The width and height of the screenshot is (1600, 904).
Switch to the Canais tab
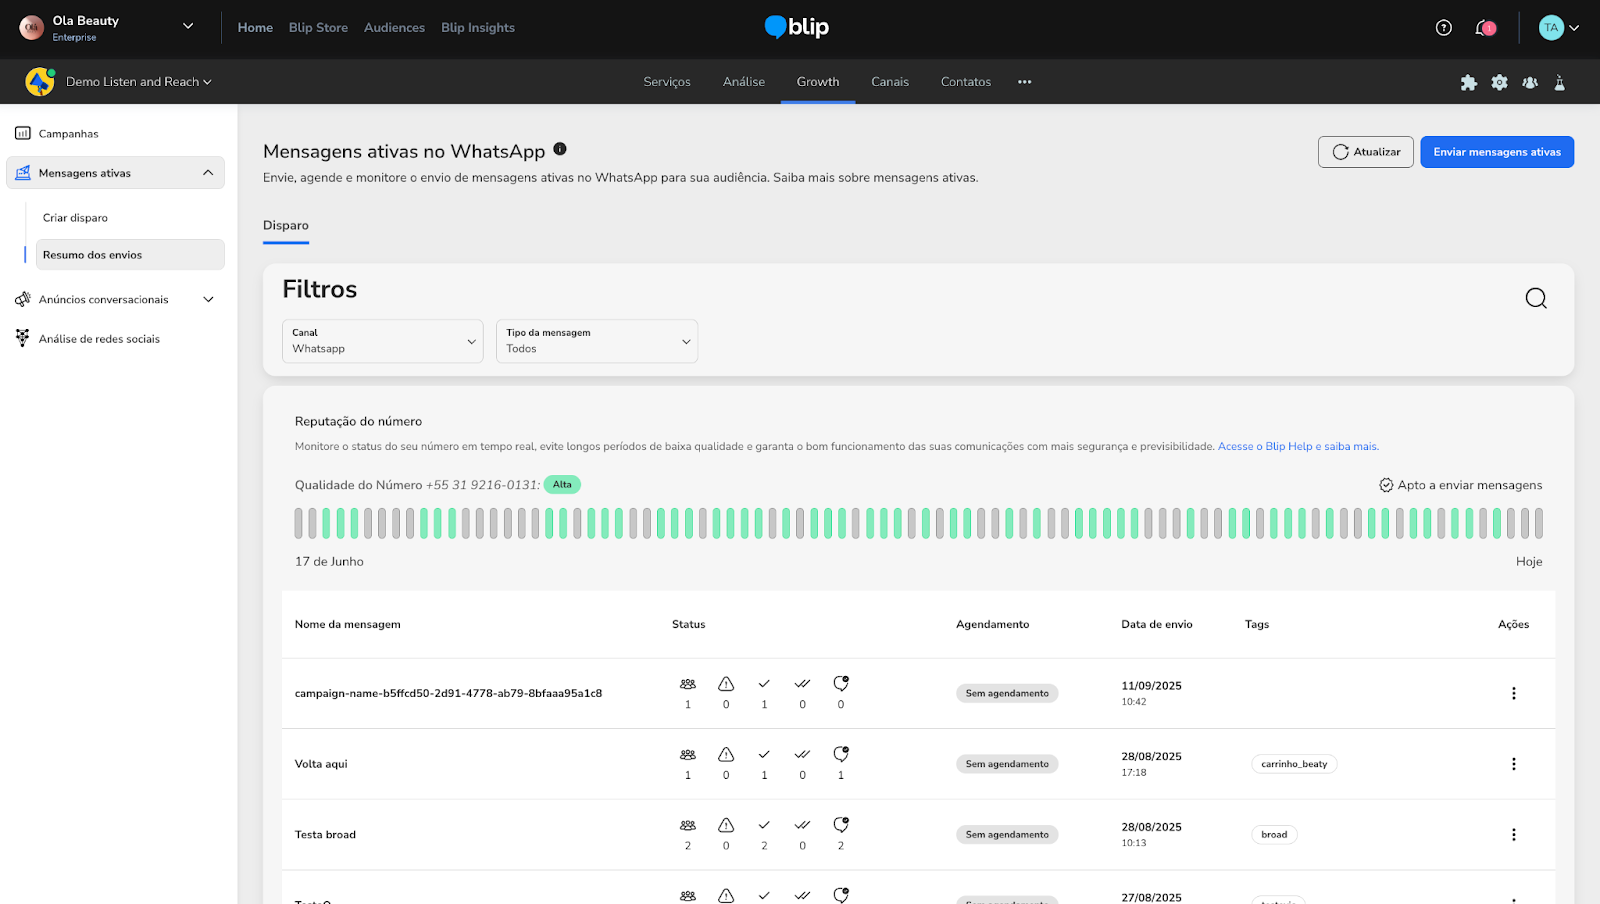(x=889, y=82)
